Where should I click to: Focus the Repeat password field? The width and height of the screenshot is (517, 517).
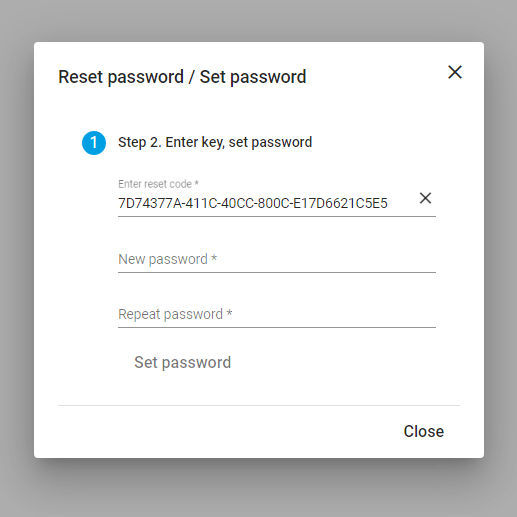(x=277, y=314)
